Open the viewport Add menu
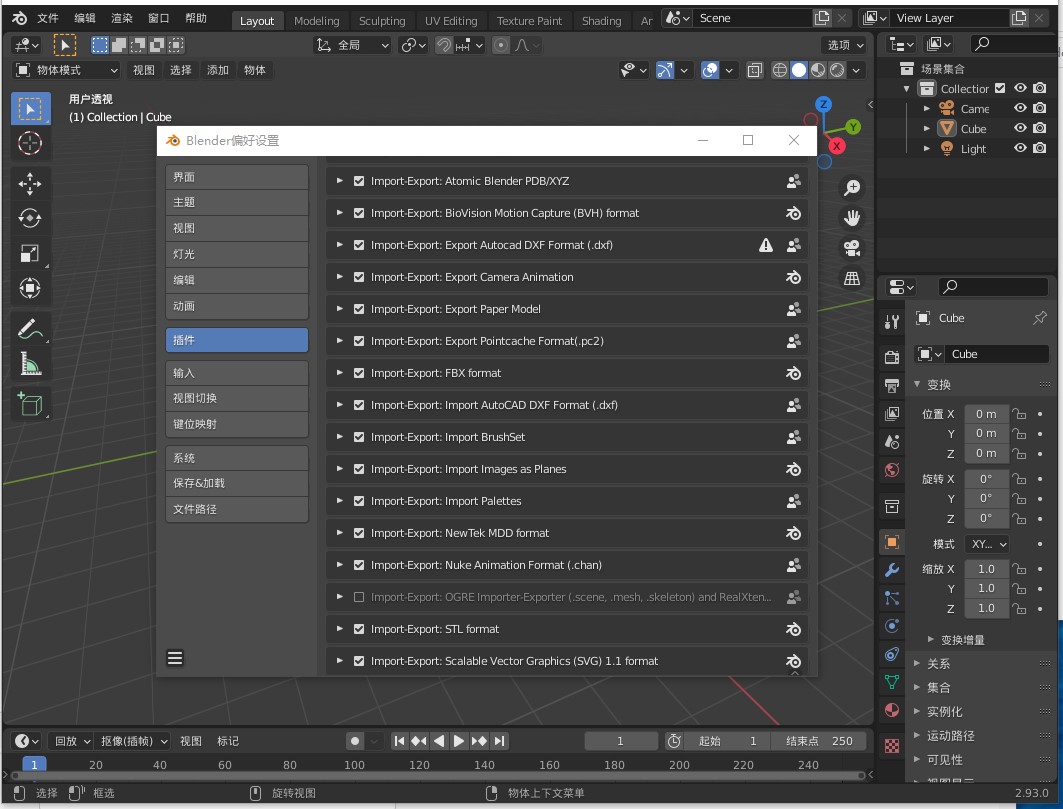 click(x=218, y=70)
